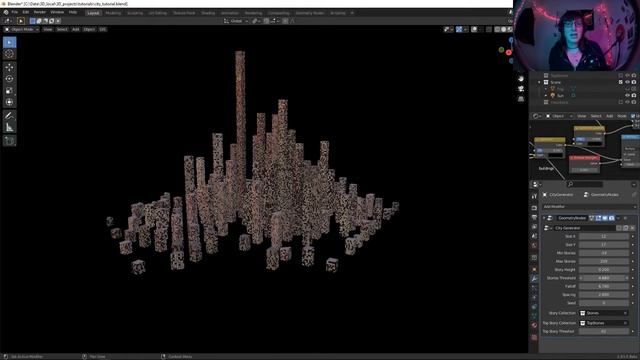Unlink the City Generator node group
The height and width of the screenshot is (360, 640).
pyautogui.click(x=632, y=228)
